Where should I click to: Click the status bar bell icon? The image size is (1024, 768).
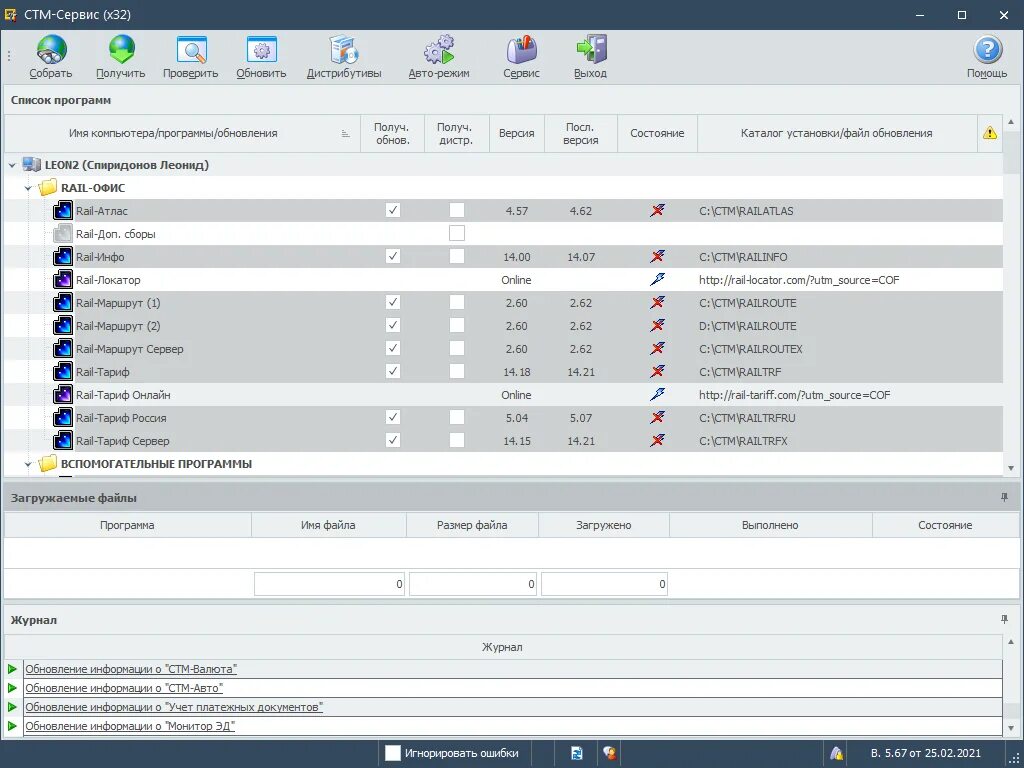point(837,753)
